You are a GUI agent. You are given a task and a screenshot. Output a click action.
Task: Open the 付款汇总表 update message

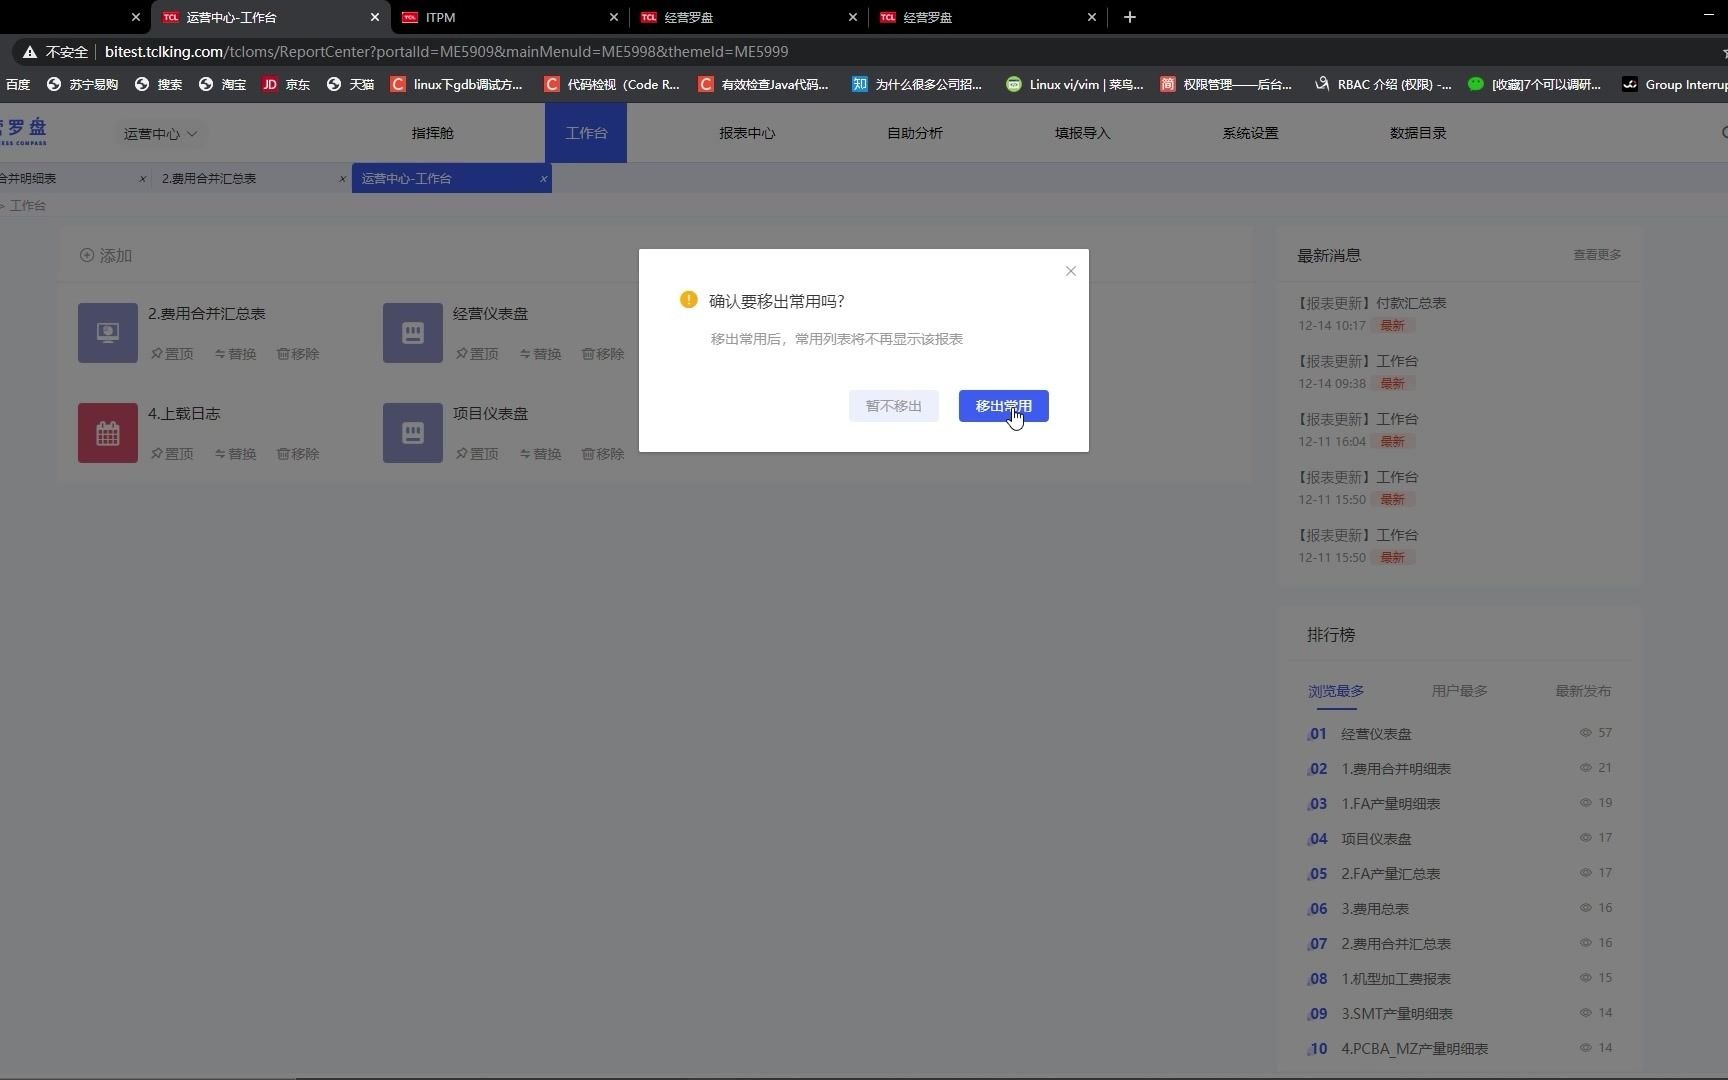1371,303
